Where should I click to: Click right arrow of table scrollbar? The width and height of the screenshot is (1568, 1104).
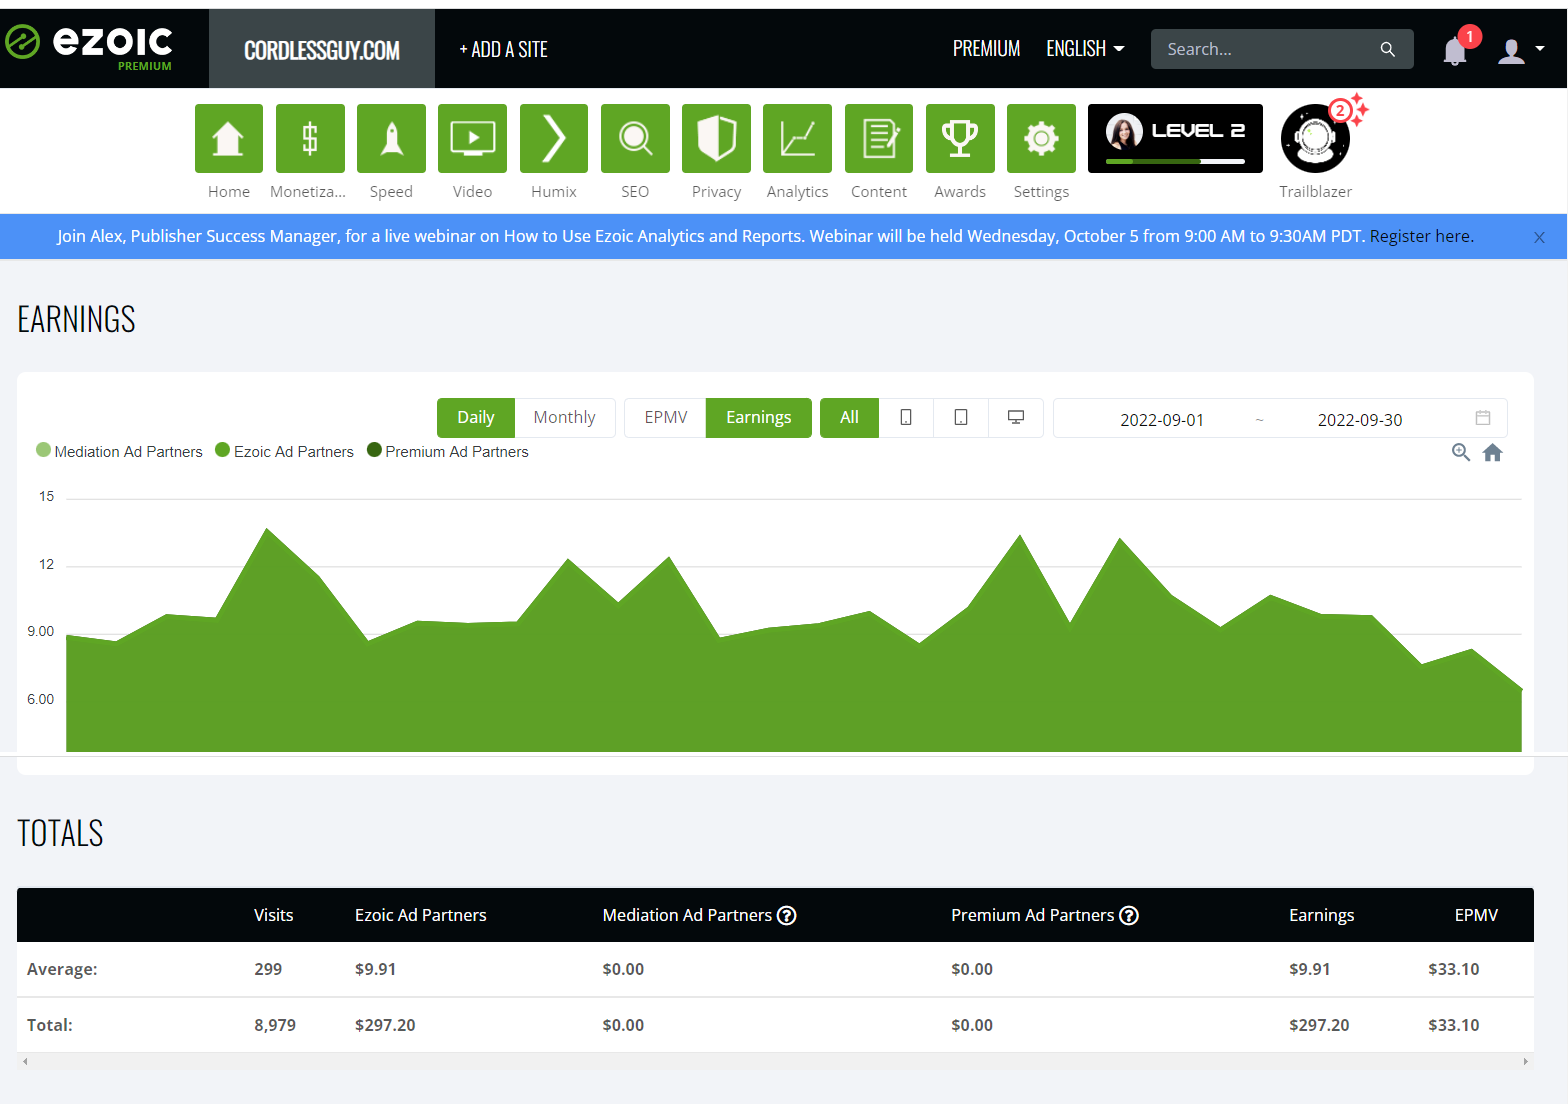1525,1062
